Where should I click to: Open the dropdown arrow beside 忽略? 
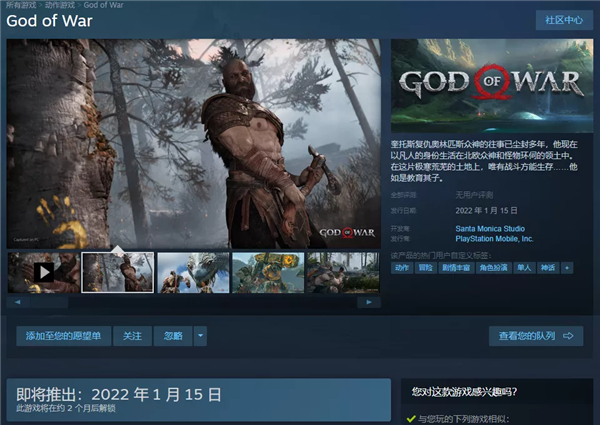[x=200, y=336]
